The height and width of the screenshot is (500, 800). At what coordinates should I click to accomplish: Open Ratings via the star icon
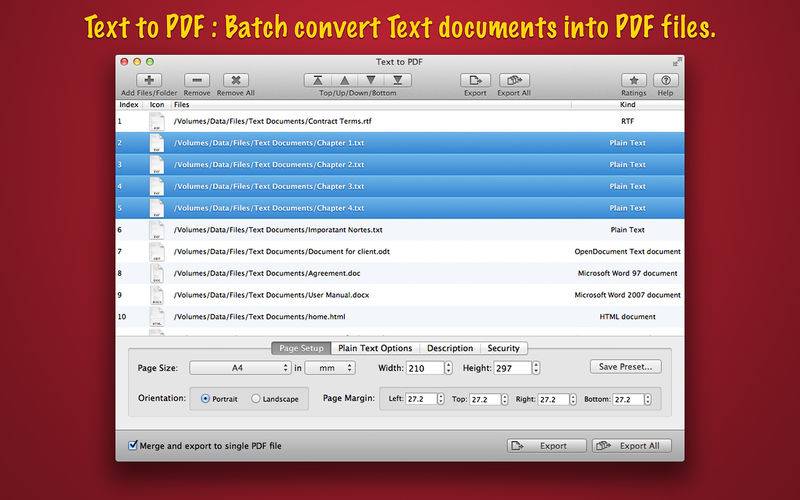point(632,80)
